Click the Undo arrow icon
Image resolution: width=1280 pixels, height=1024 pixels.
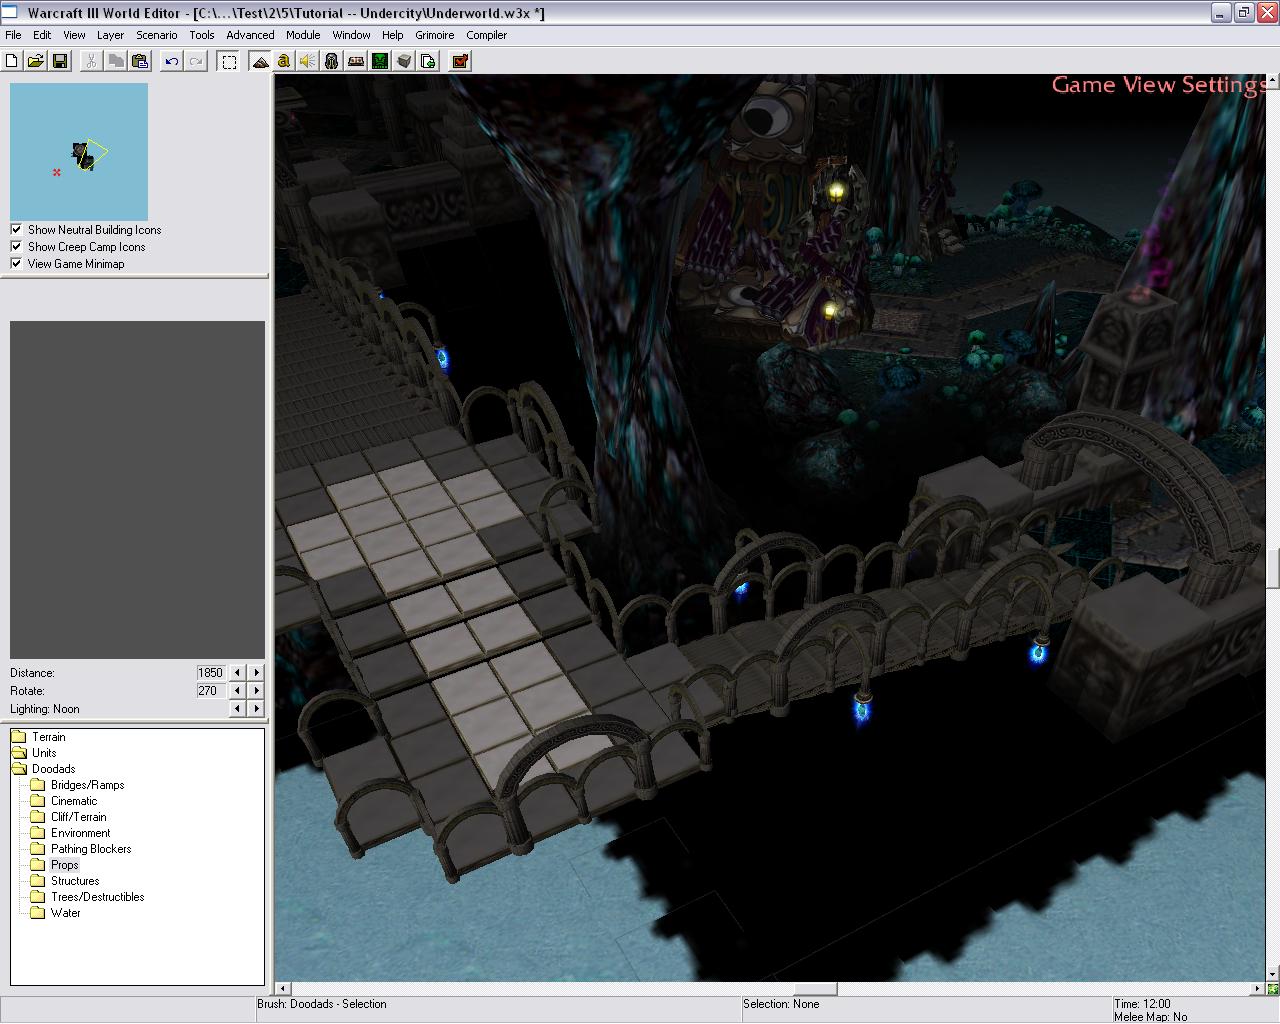pos(172,61)
